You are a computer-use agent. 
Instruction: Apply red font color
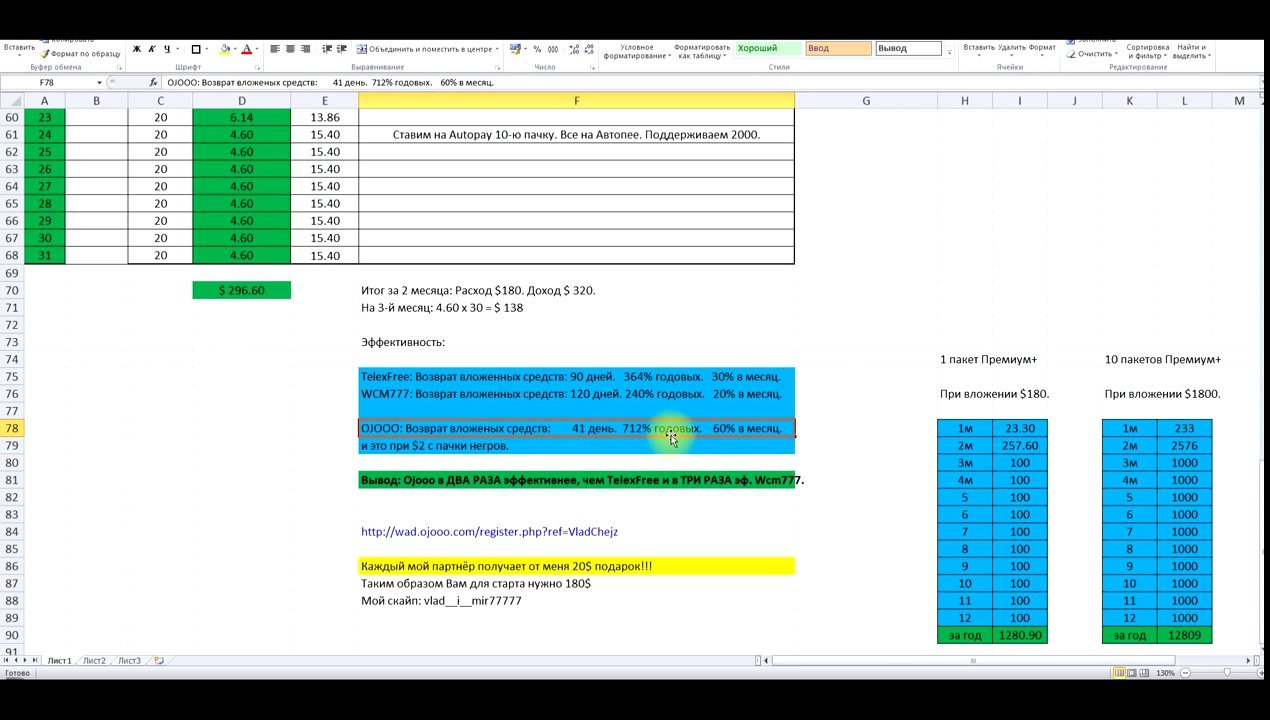coord(245,49)
